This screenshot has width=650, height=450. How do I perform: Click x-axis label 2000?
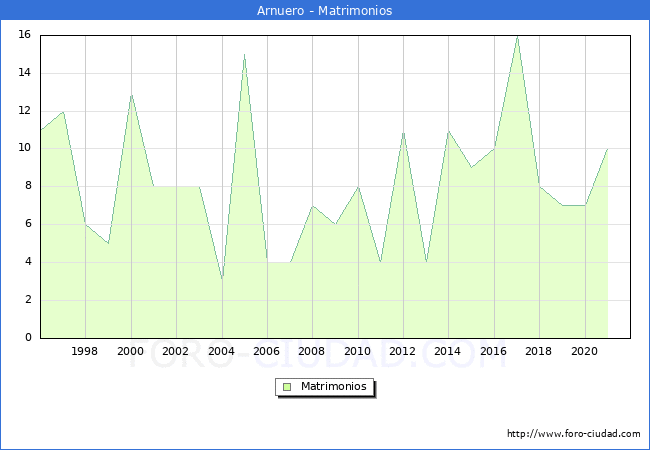[131, 351]
